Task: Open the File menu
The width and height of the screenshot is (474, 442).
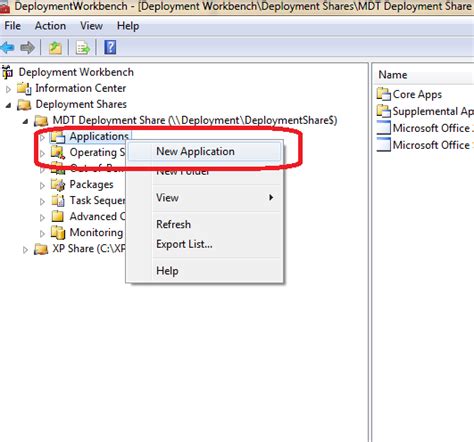Action: coord(12,26)
